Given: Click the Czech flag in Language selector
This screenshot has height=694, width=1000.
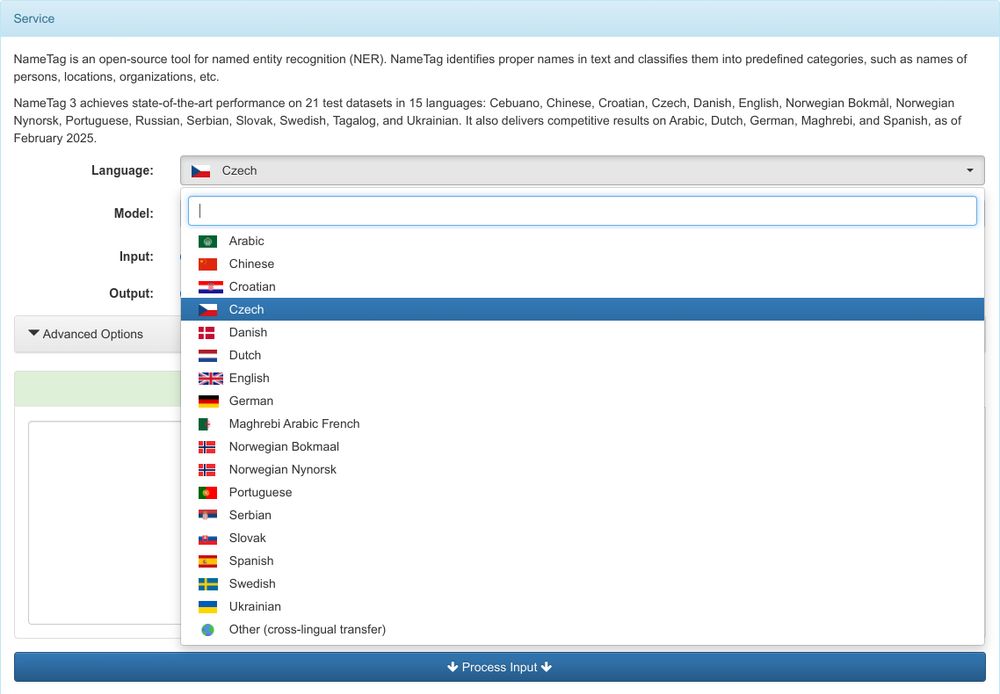Looking at the screenshot, I should 201,171.
